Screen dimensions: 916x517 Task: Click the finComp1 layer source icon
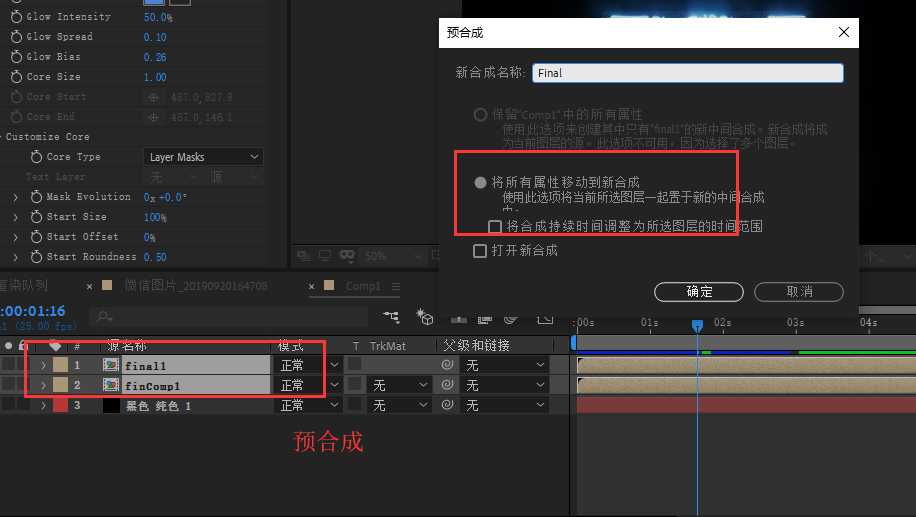111,385
